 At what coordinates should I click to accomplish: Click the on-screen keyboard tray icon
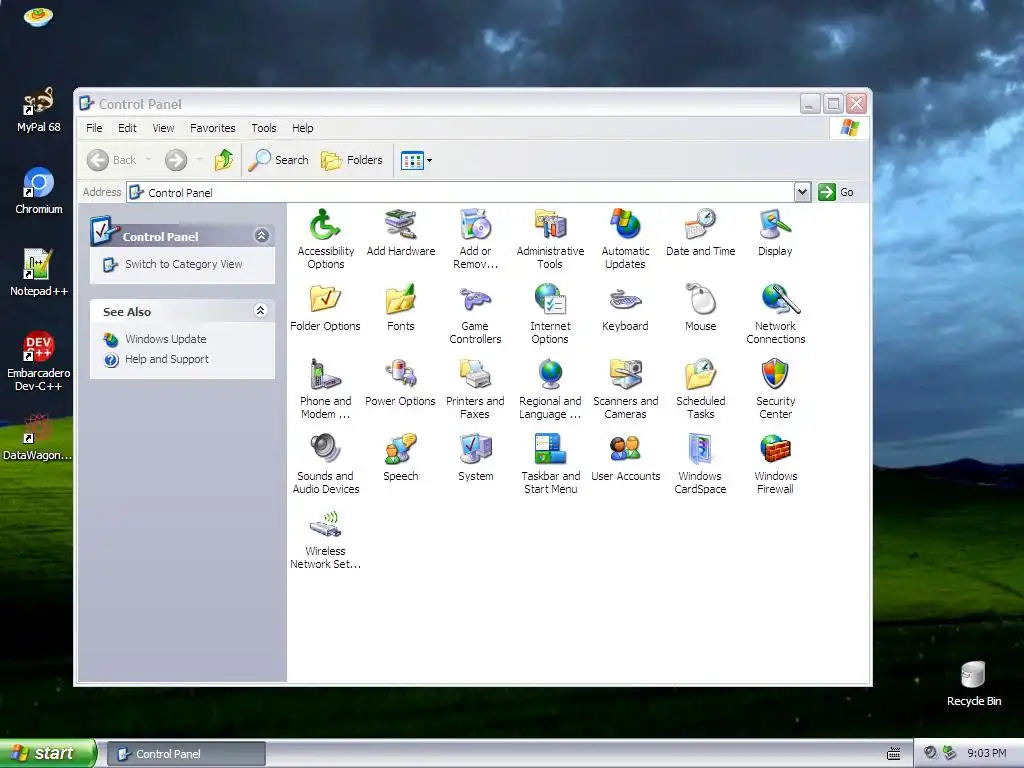click(x=893, y=754)
